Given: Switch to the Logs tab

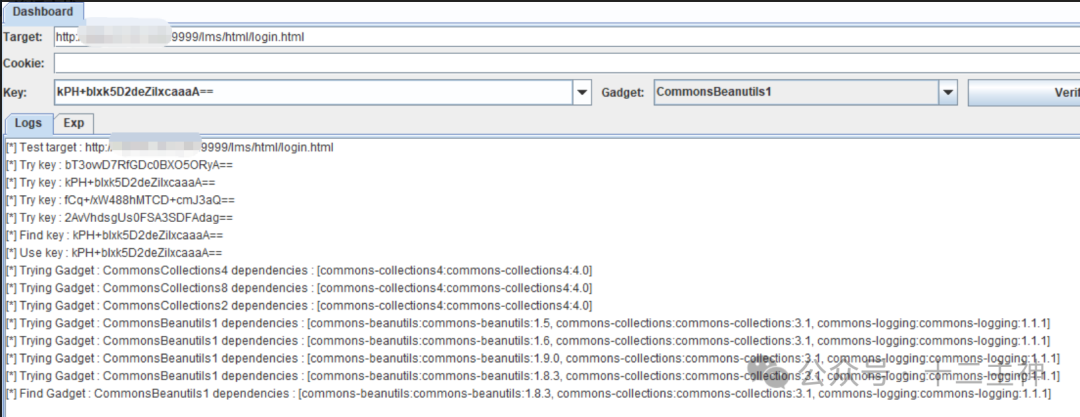Looking at the screenshot, I should click(x=28, y=123).
